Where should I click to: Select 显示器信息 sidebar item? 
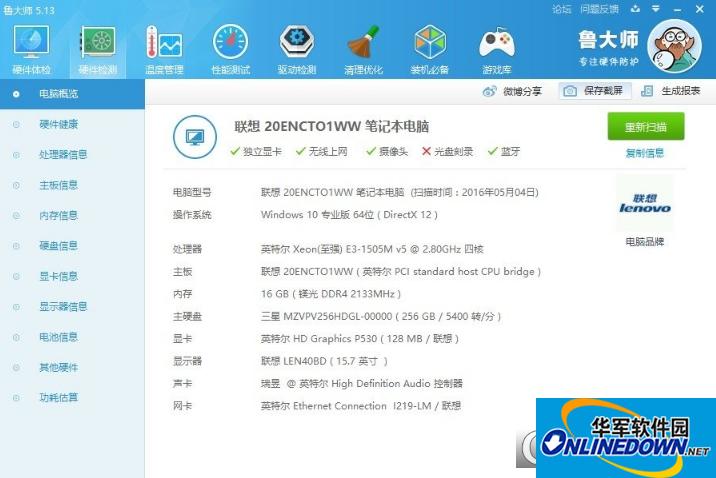(x=72, y=306)
